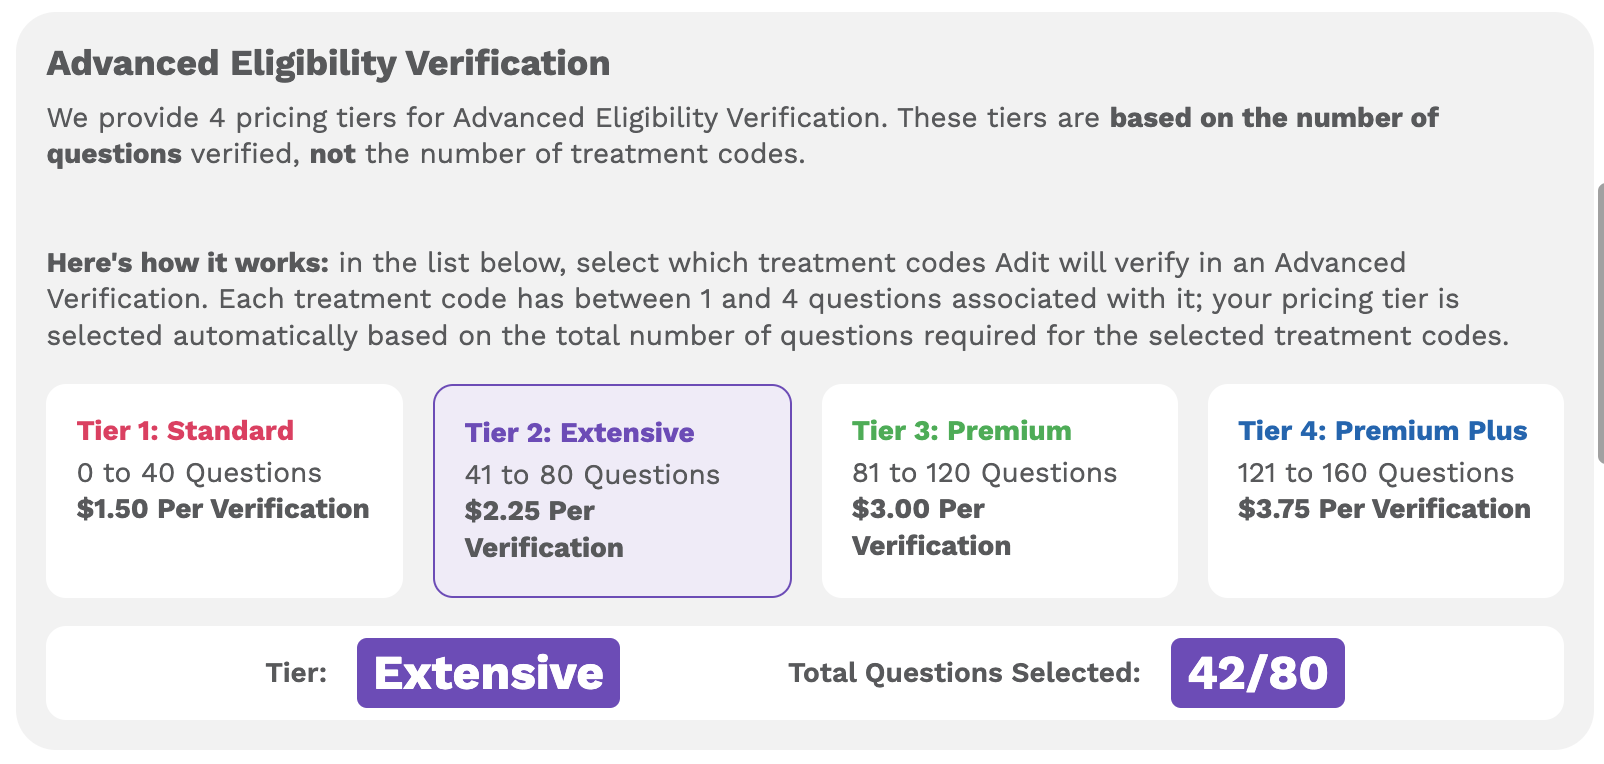Click the $1.50 Per Verification price text
Screen dimensions: 1604x764
[x=222, y=508]
